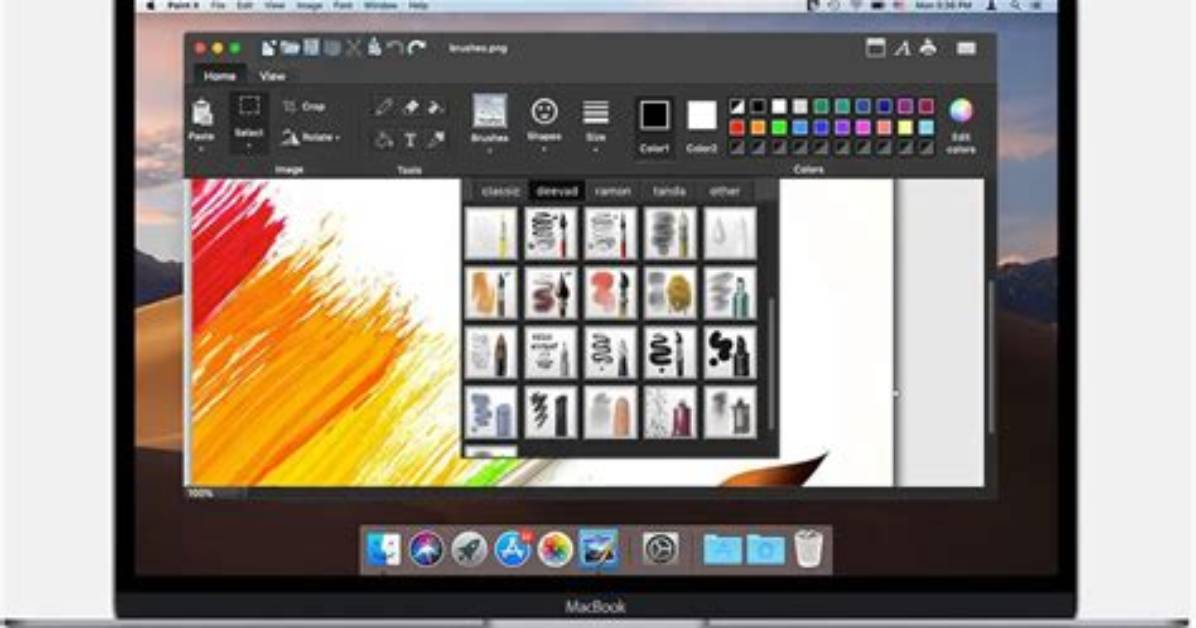Open the deevad brushes tab
Viewport: 1196px width, 628px height.
(x=557, y=191)
